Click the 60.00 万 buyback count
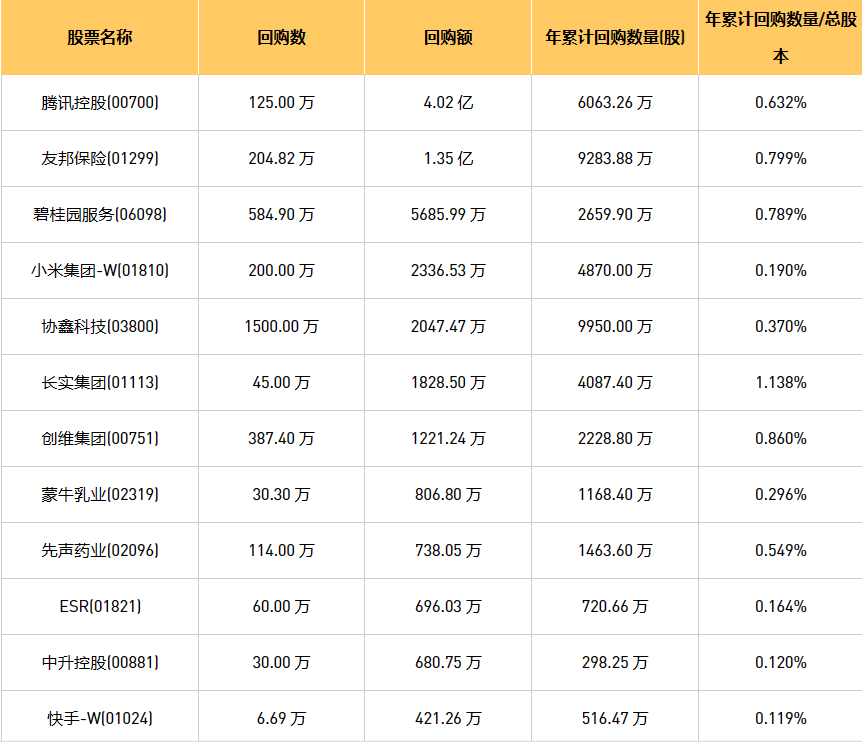This screenshot has height=742, width=862. pos(281,607)
